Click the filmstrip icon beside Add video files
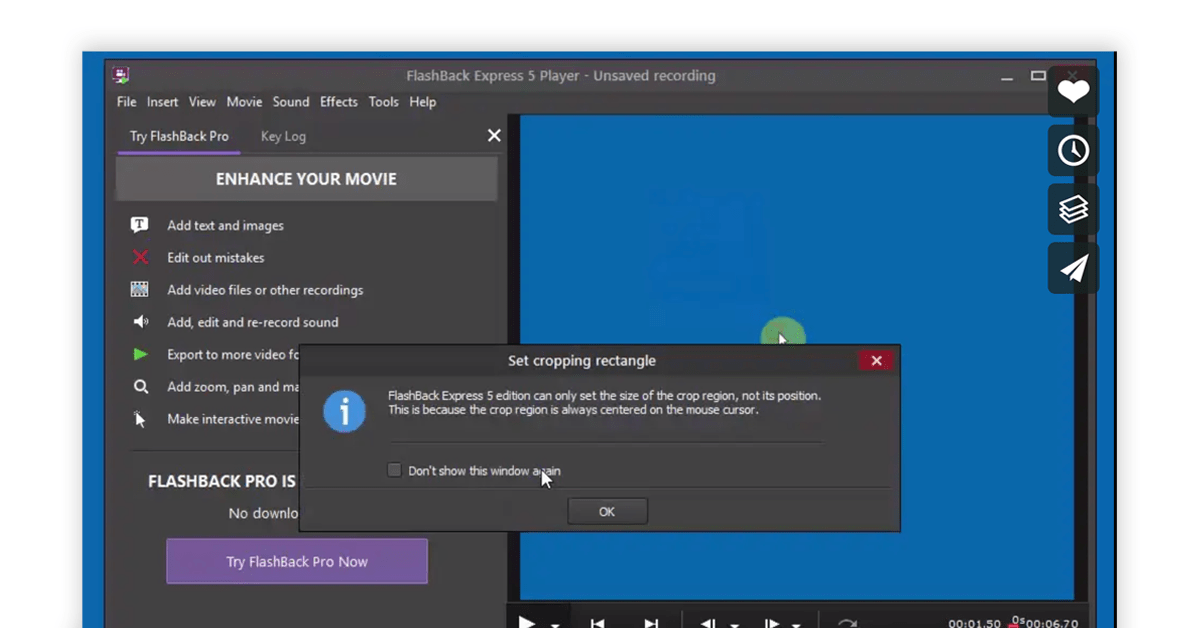 pyautogui.click(x=140, y=290)
